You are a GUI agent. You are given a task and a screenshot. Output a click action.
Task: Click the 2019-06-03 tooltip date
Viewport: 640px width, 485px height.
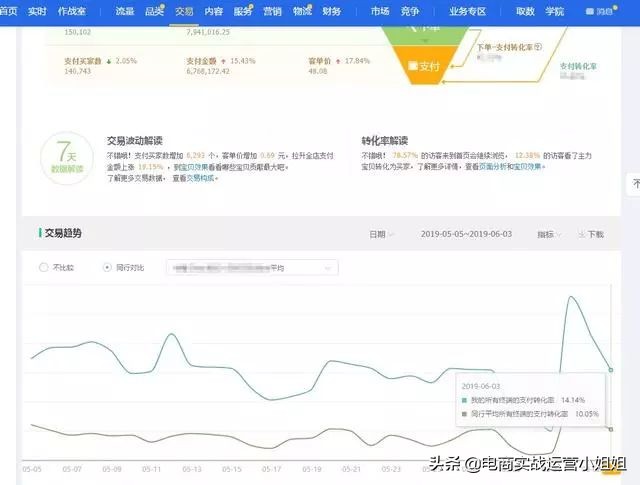[480, 386]
